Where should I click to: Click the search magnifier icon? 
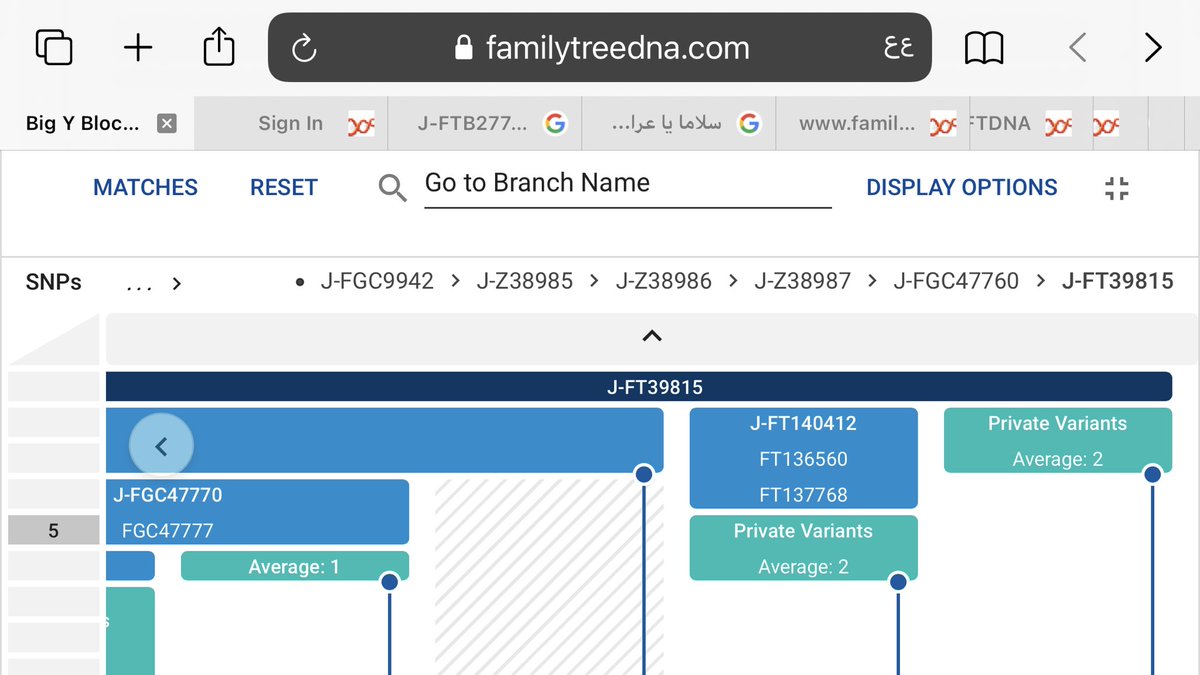[x=393, y=187]
